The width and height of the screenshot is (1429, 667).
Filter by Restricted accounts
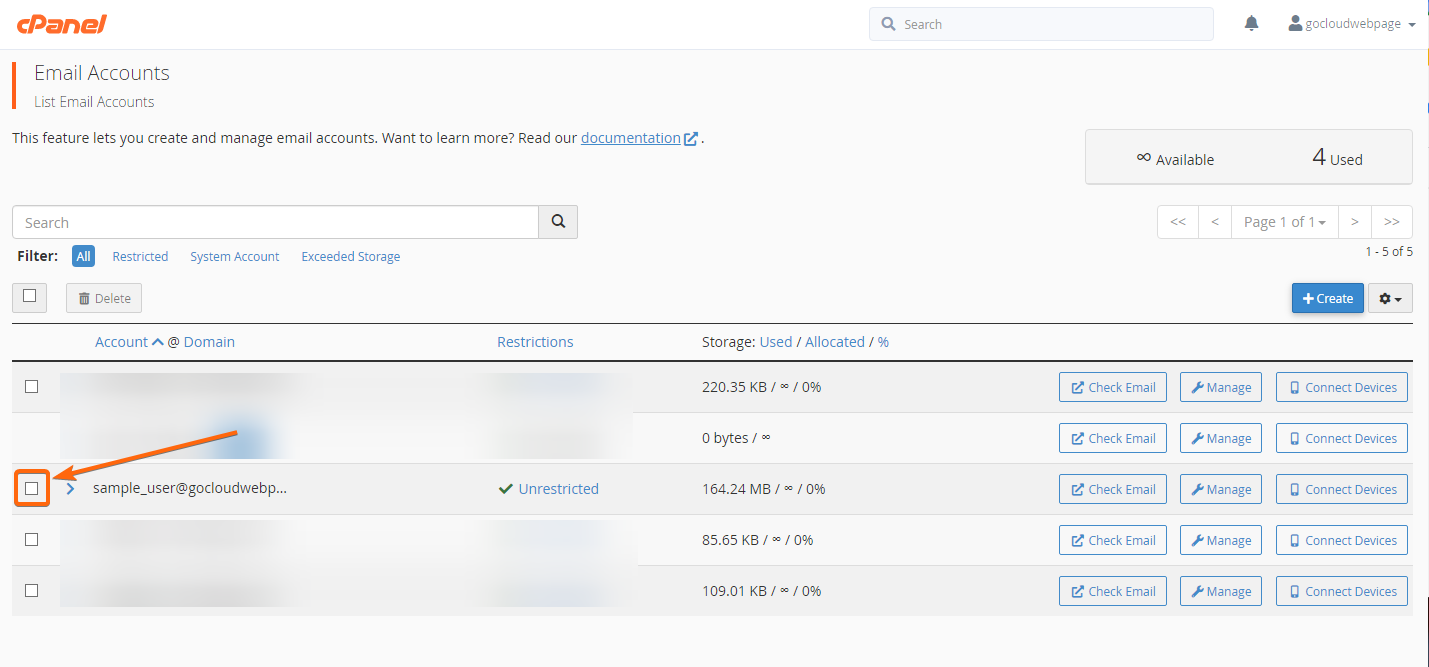(140, 257)
